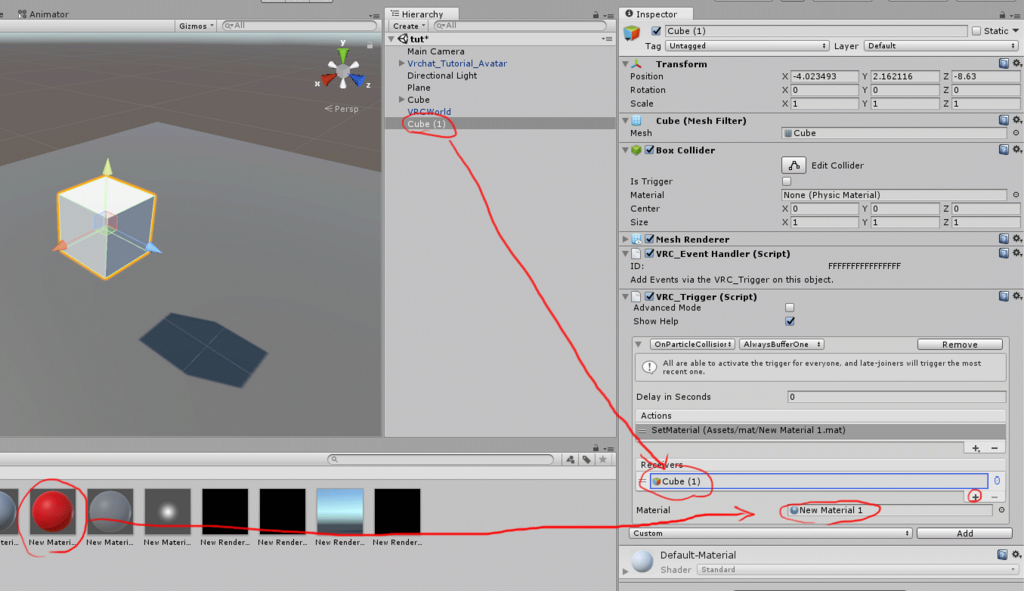Select Directional Light in the Hierarchy
Viewport: 1024px width, 591px height.
click(441, 75)
